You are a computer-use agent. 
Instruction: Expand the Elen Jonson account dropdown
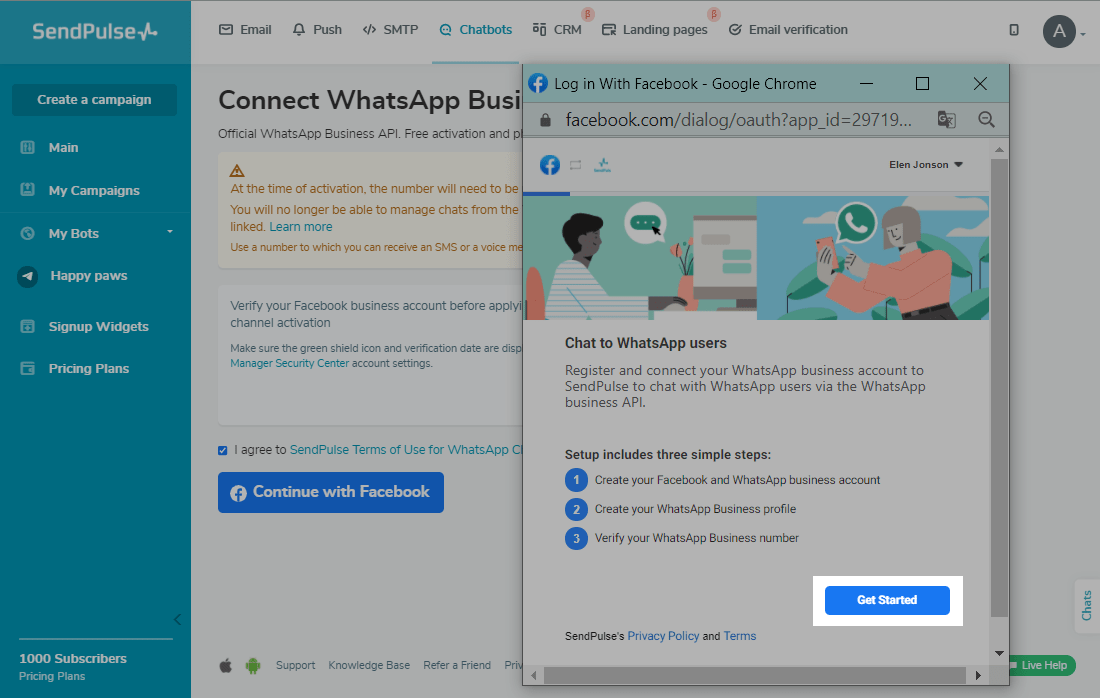926,165
